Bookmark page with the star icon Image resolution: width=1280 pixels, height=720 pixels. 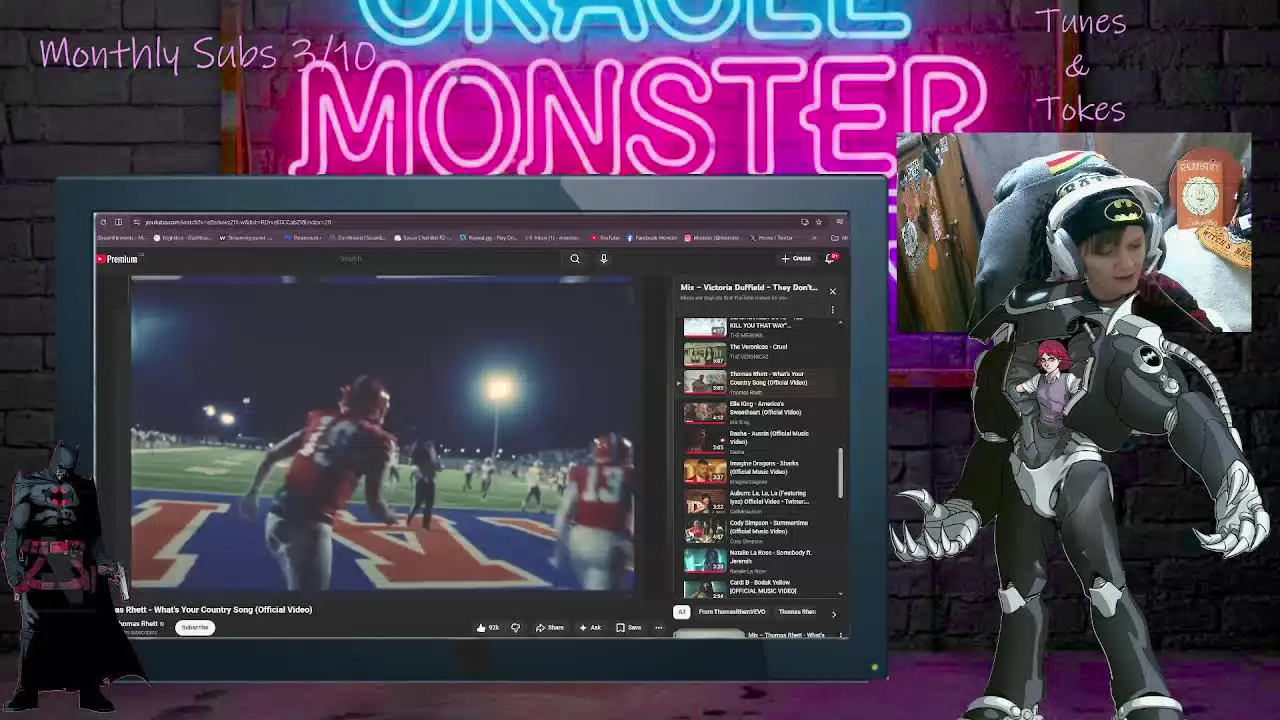click(x=819, y=222)
